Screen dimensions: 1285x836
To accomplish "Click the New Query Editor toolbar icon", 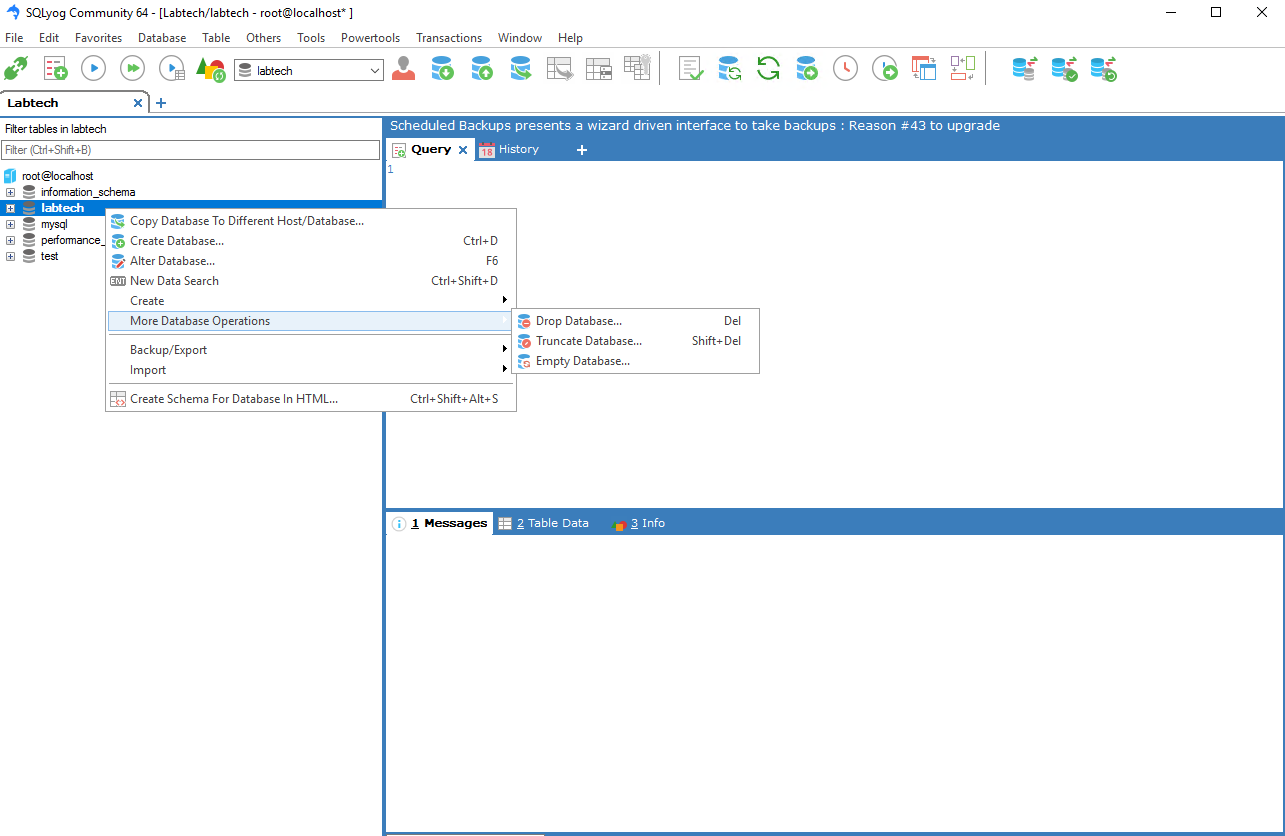I will 55,68.
